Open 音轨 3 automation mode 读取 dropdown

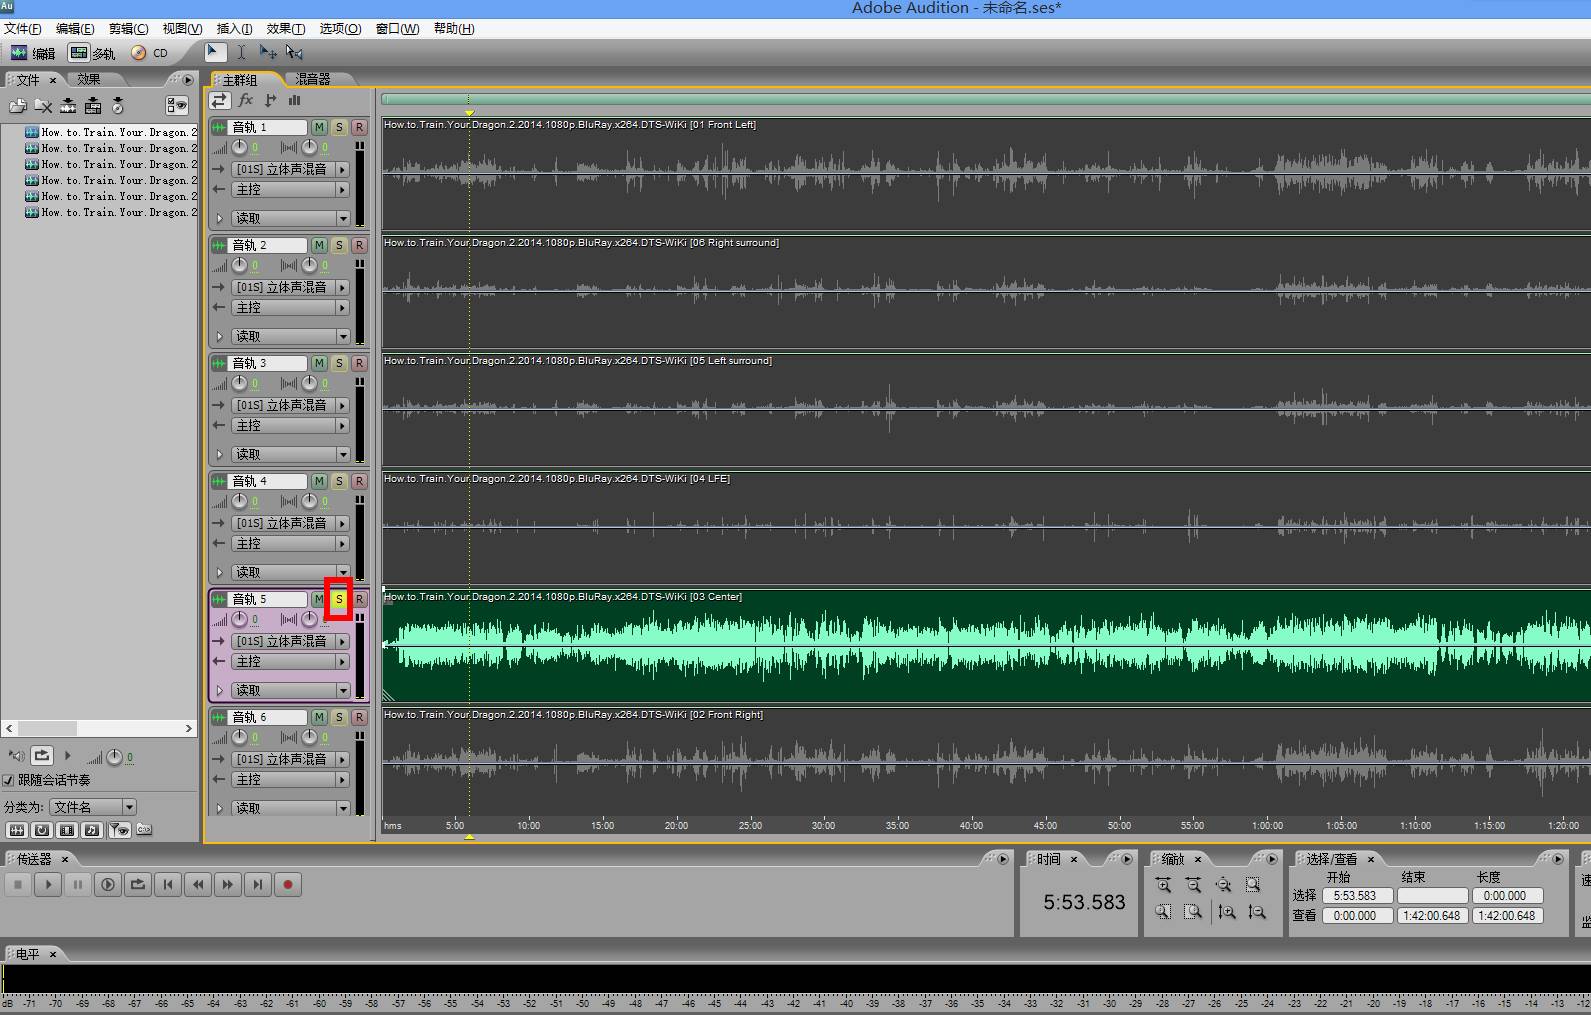pos(291,454)
